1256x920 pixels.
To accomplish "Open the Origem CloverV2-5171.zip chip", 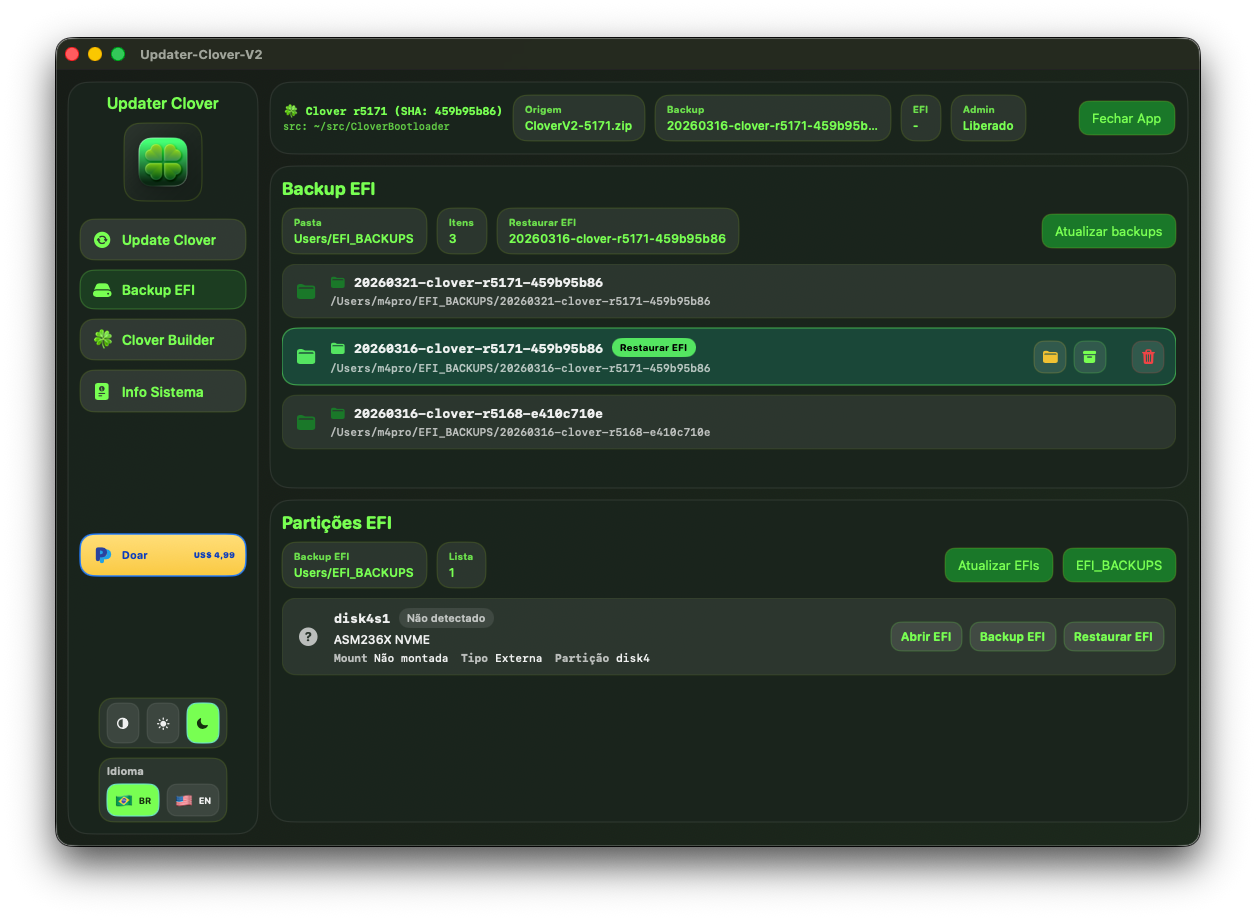I will (x=578, y=117).
